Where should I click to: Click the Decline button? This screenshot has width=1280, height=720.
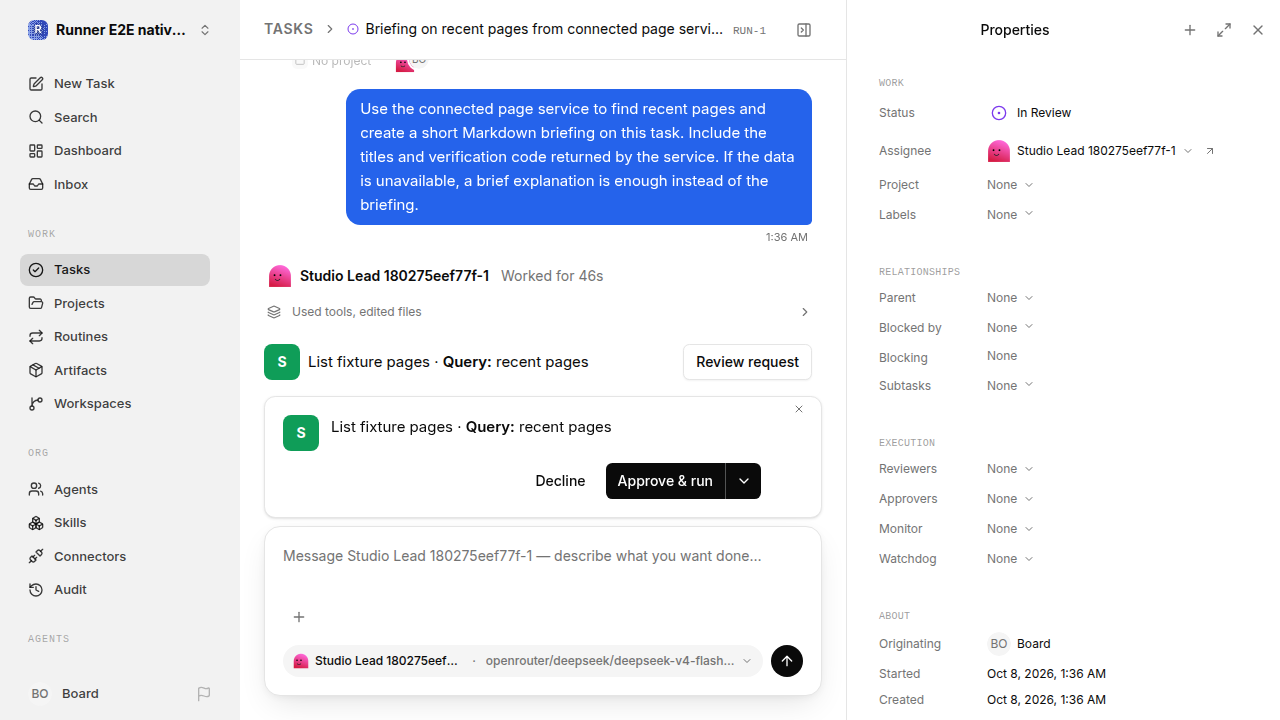tap(560, 481)
